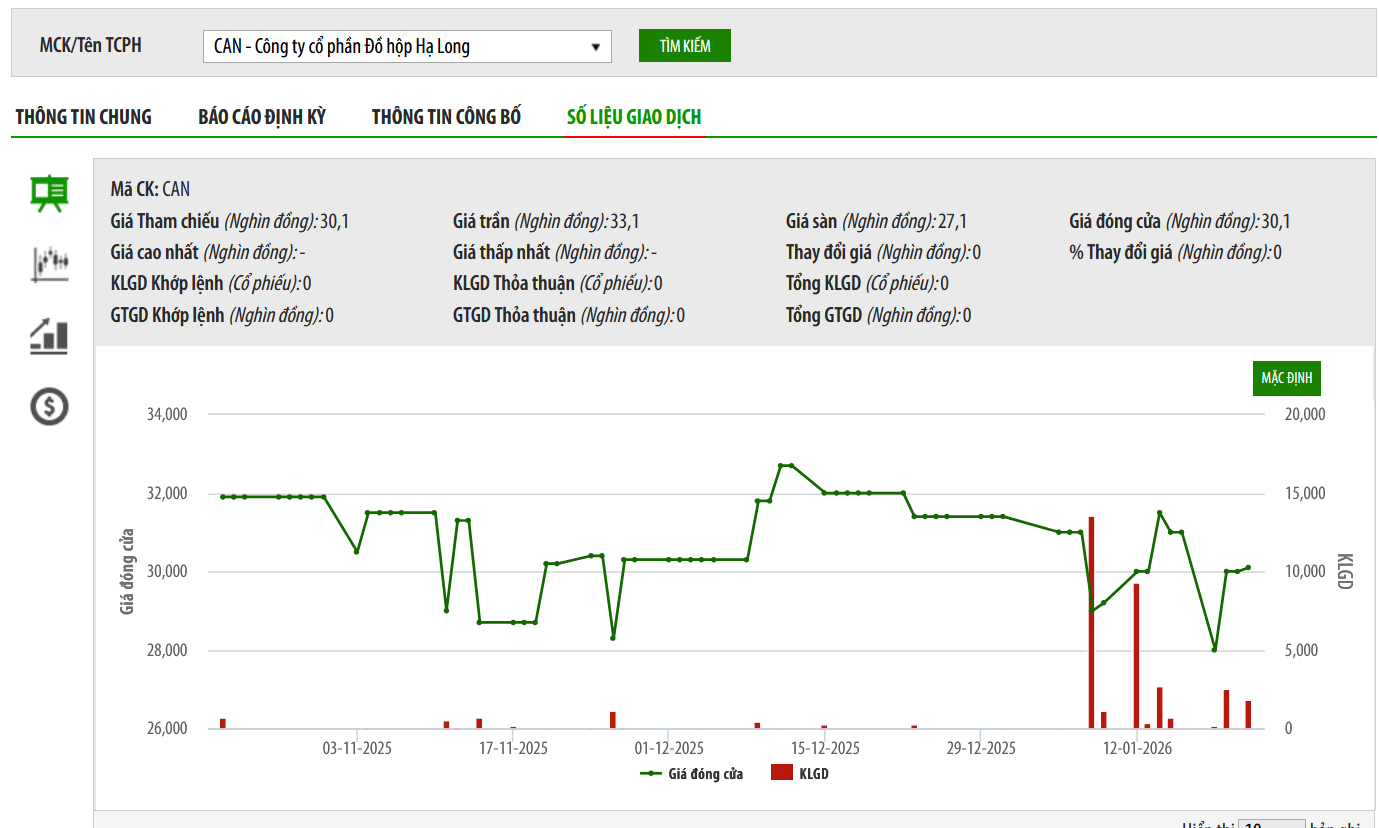Open the BÁO CÁO ĐỊNH KỲ tab
This screenshot has width=1379, height=828.
[262, 117]
